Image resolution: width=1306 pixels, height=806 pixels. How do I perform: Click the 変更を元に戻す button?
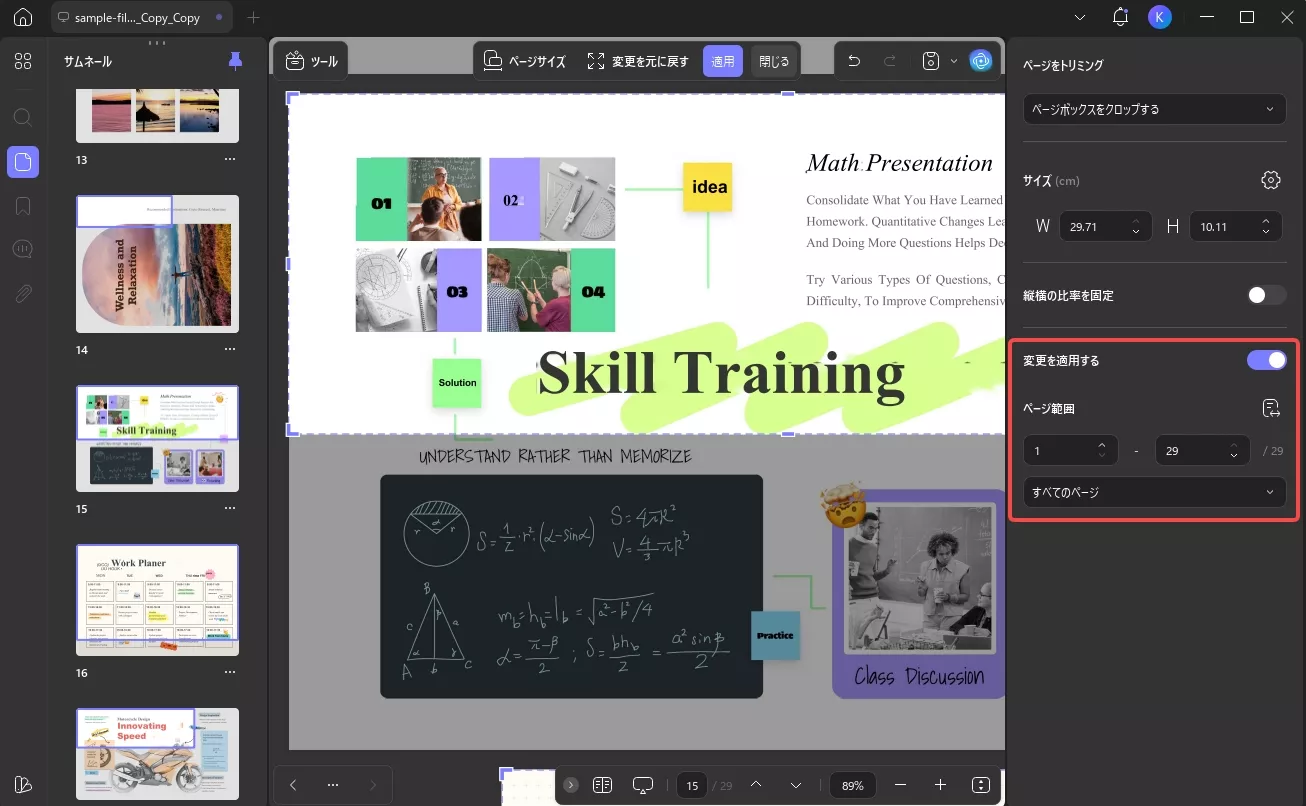tap(638, 61)
